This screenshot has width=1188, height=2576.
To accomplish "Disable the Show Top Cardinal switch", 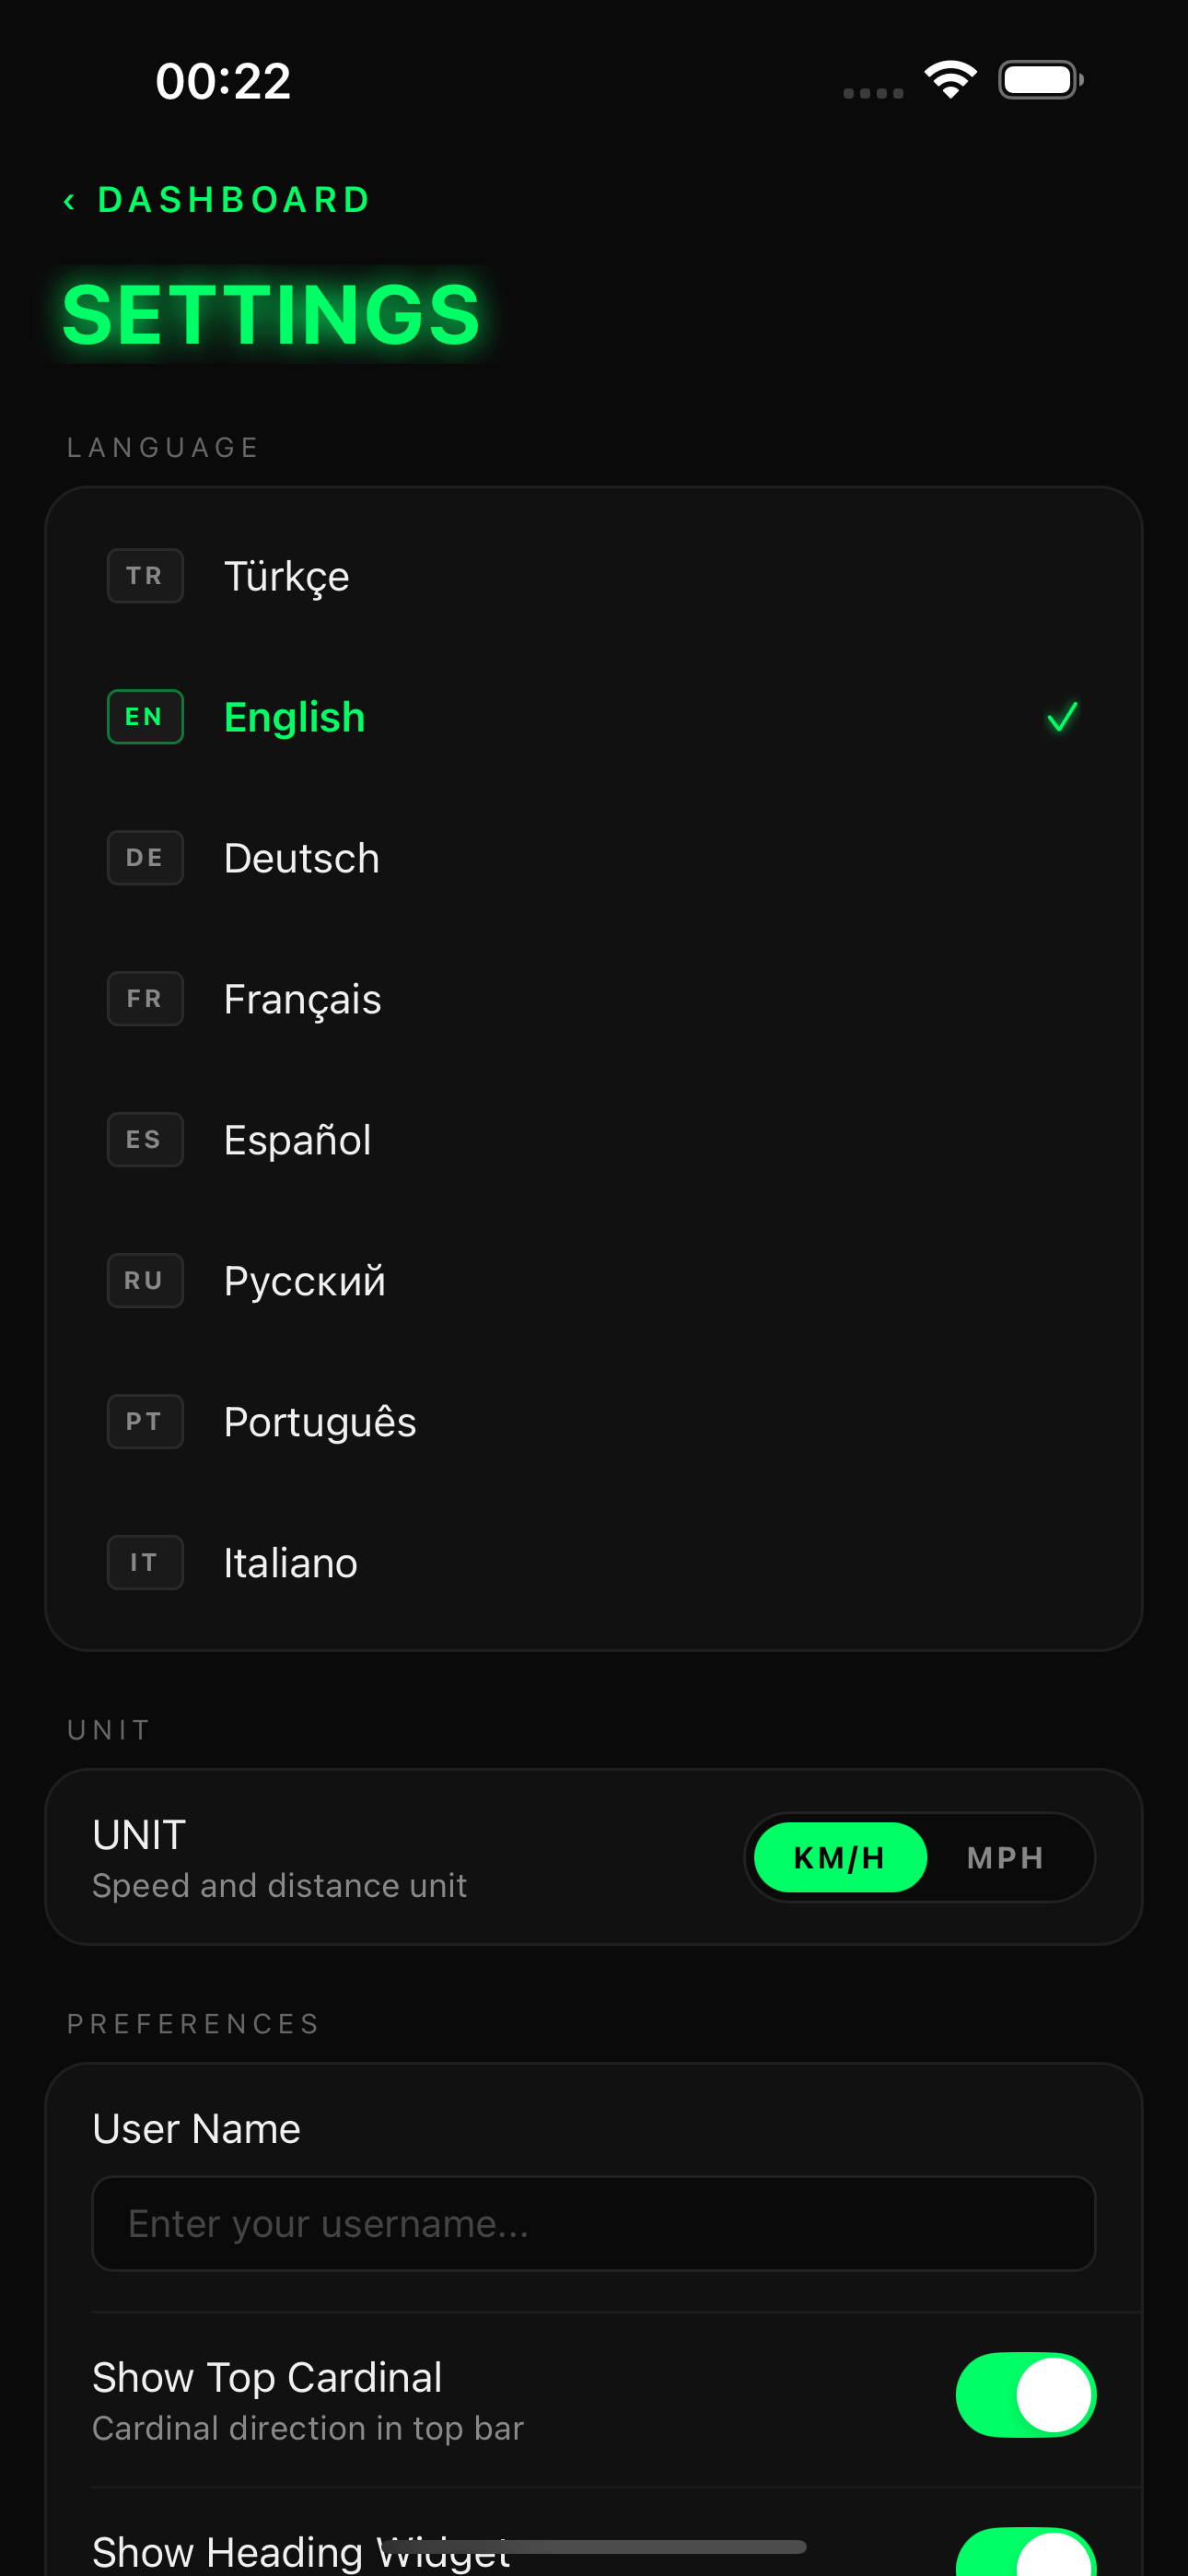I will [x=1026, y=2395].
